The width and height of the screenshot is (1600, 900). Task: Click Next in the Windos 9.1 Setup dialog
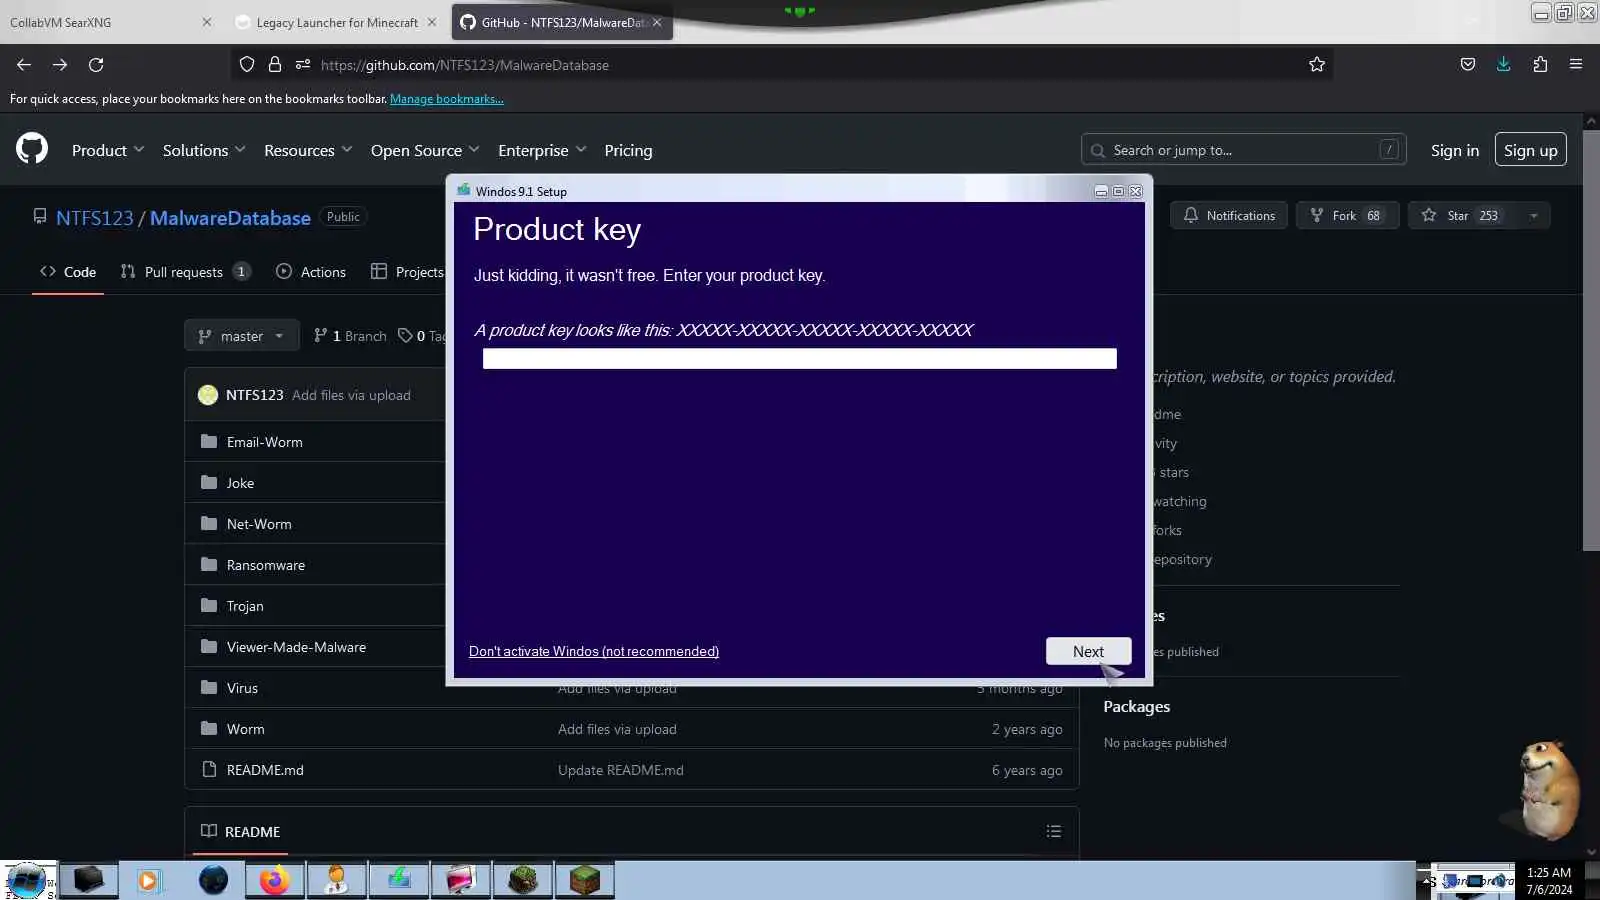point(1088,651)
